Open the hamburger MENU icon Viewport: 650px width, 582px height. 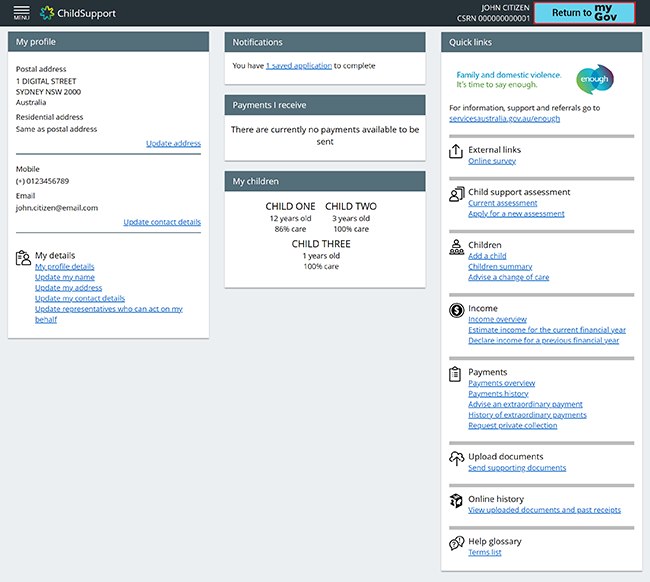pyautogui.click(x=21, y=13)
